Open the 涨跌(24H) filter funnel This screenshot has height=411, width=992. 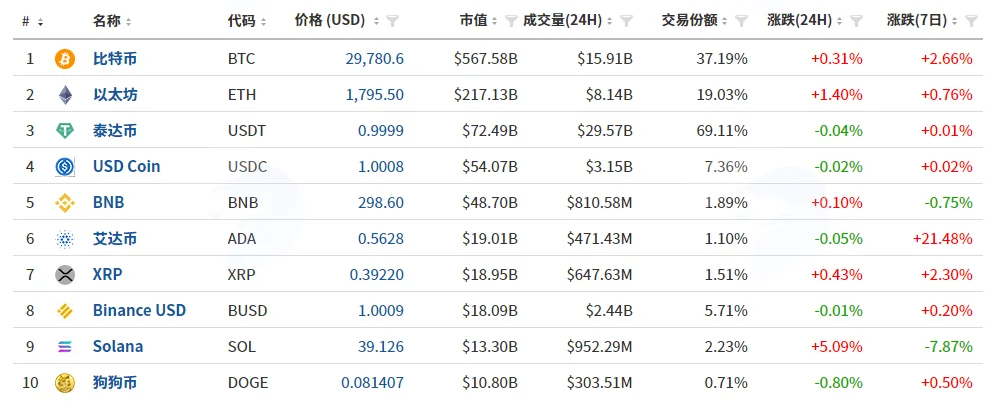click(857, 21)
